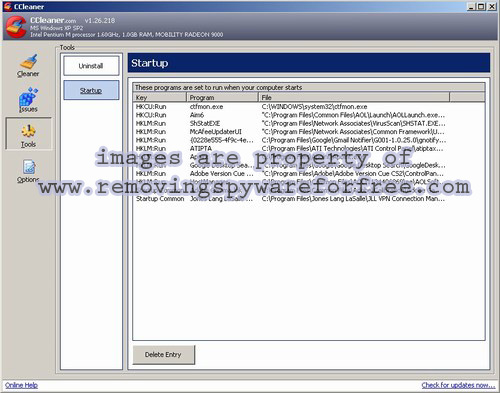Viewport: 500px width, 393px height.
Task: Open the Online Help link
Action: pos(21,385)
